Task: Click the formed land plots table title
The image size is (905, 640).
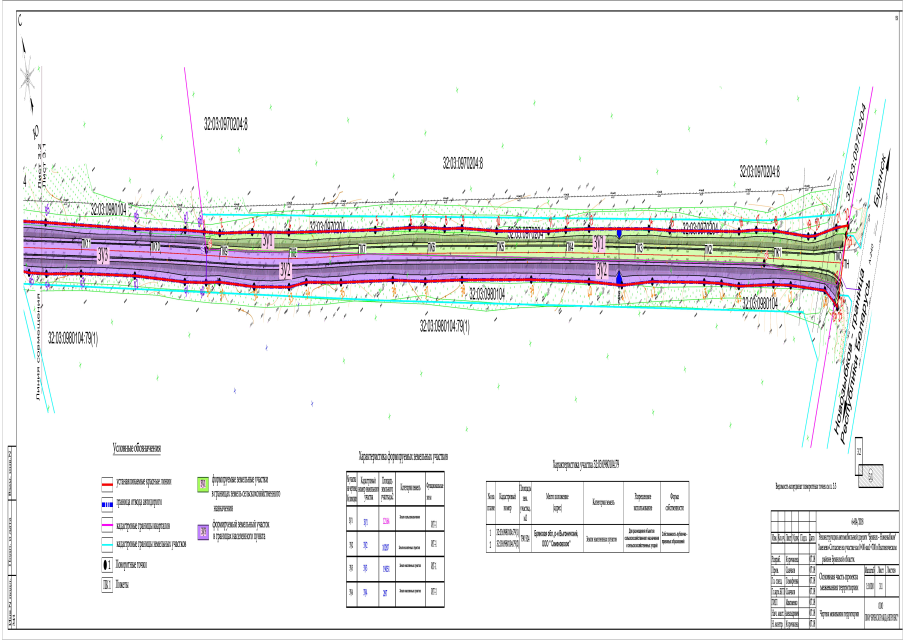Action: [403, 457]
